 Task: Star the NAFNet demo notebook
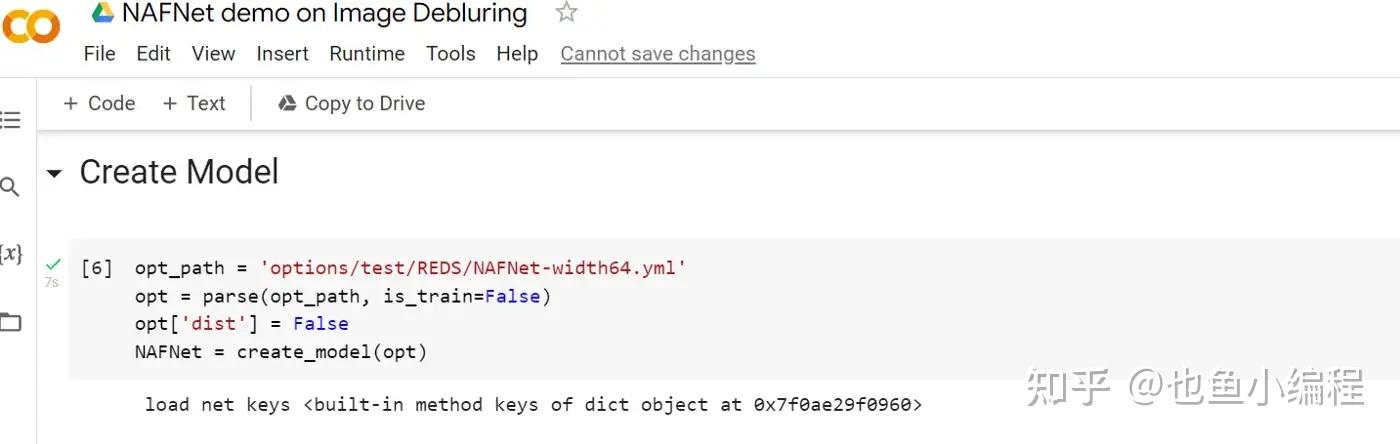[x=566, y=13]
